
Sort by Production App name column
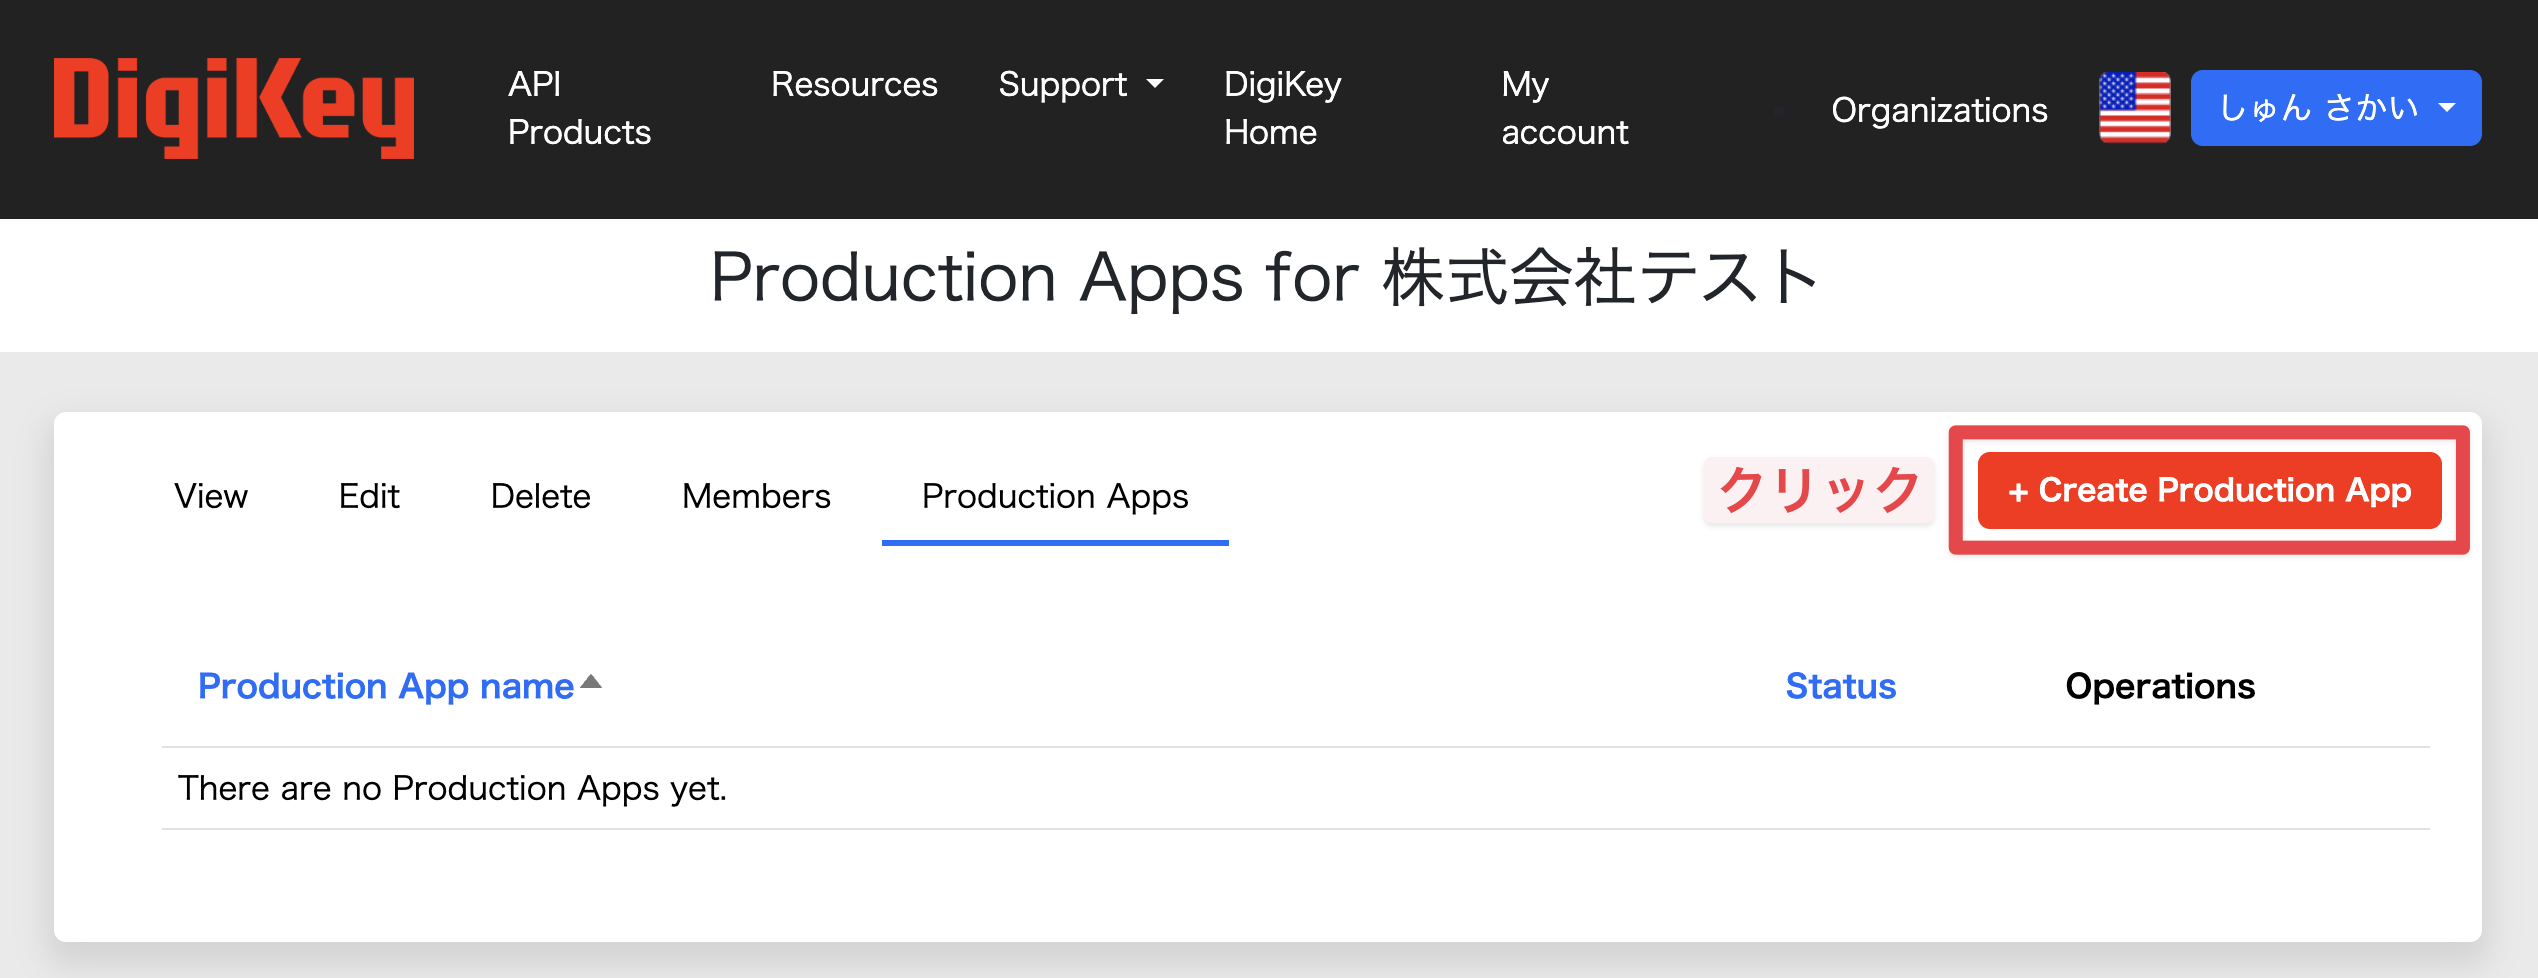pyautogui.click(x=386, y=686)
